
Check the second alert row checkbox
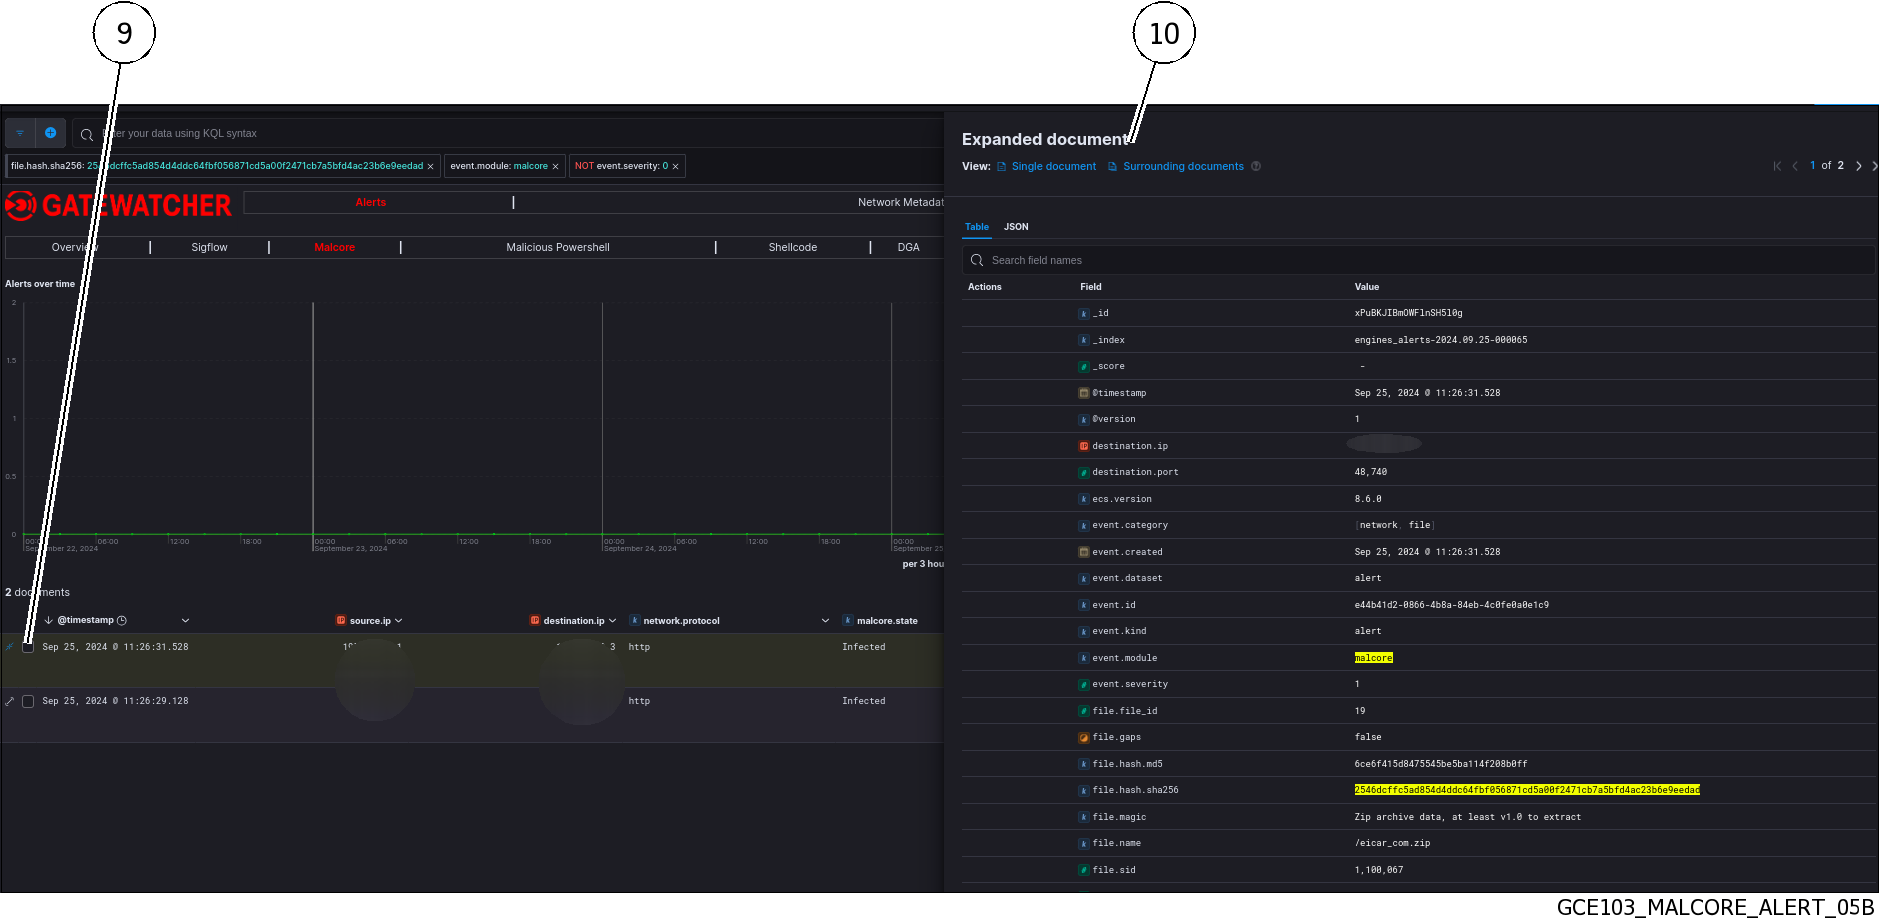(28, 701)
